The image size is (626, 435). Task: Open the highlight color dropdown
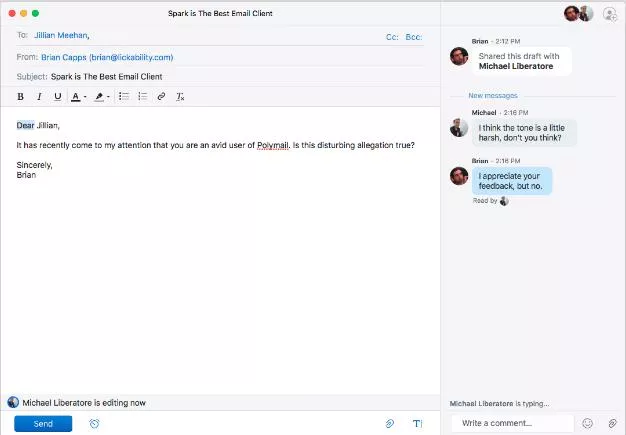tap(108, 97)
